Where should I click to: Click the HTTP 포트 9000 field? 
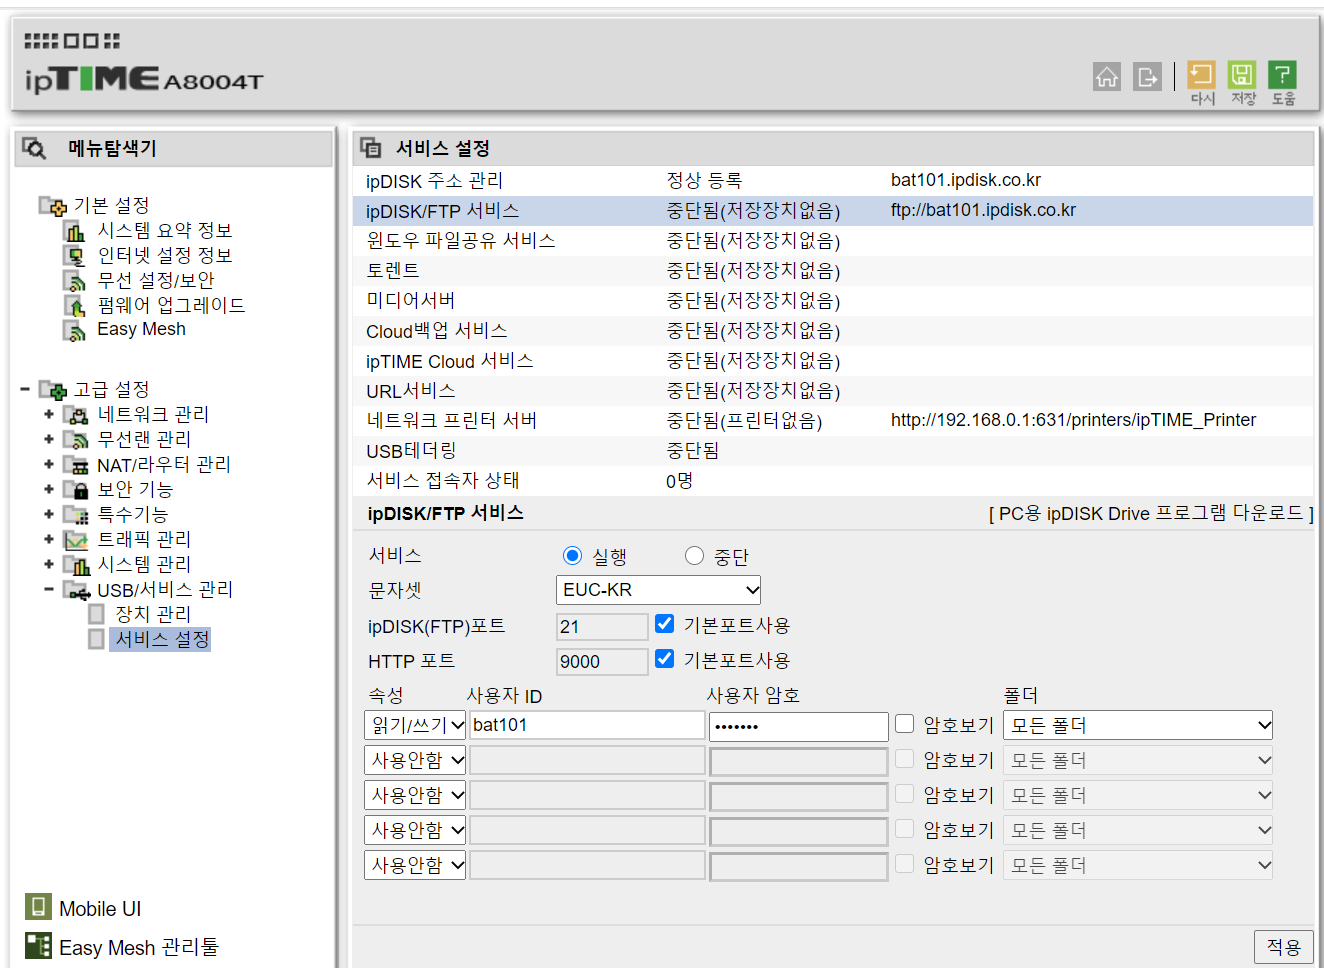(602, 662)
